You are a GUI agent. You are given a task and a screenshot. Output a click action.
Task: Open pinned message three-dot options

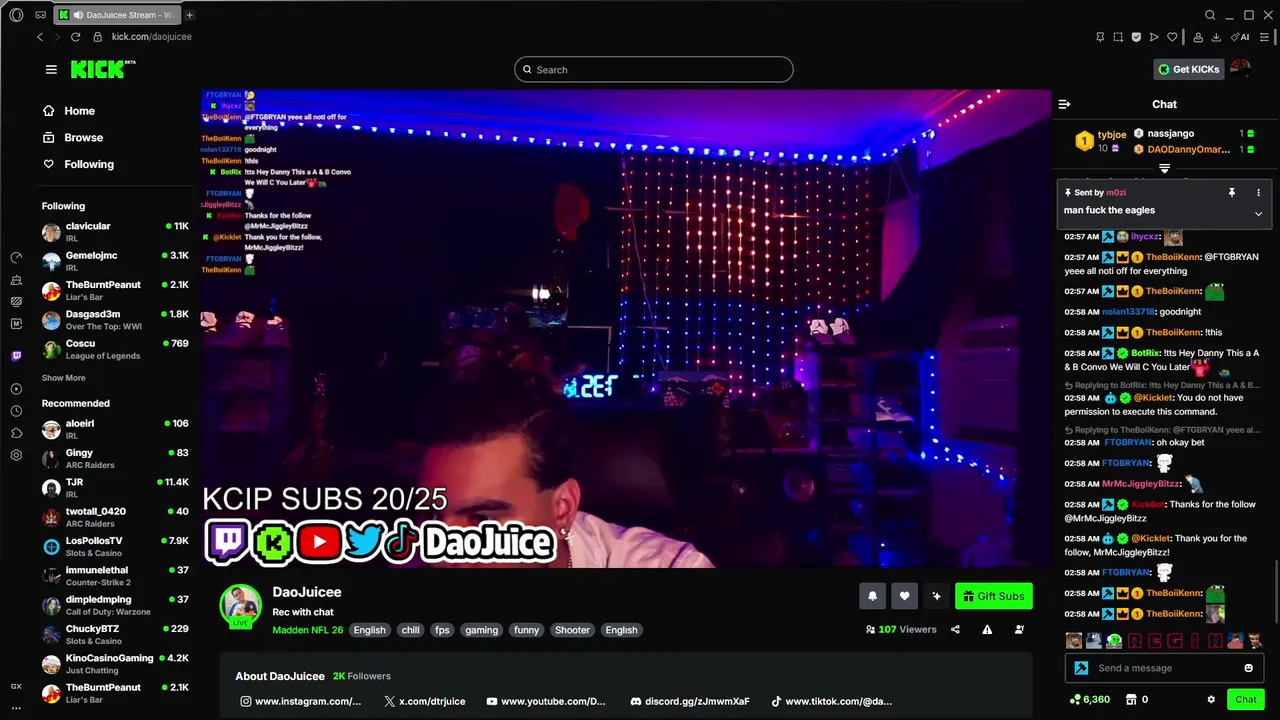[1258, 192]
